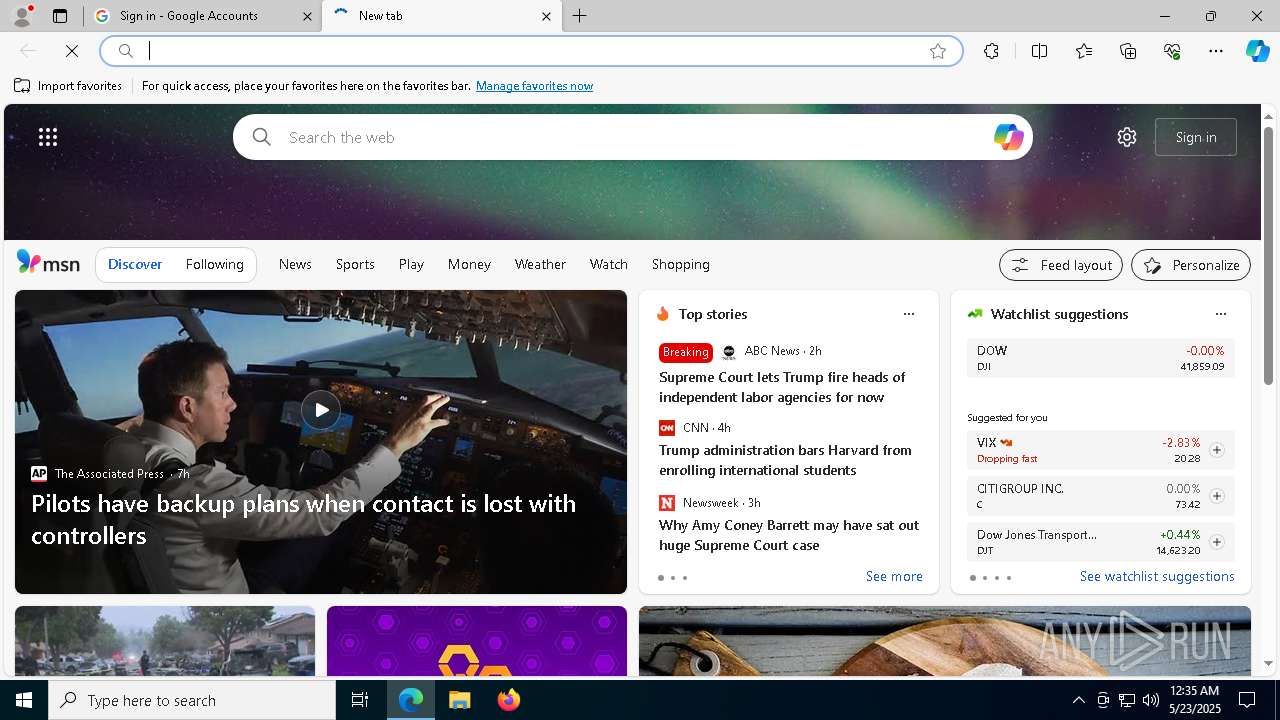1280x720 pixels.
Task: Open page settings gear icon
Action: tap(1127, 137)
